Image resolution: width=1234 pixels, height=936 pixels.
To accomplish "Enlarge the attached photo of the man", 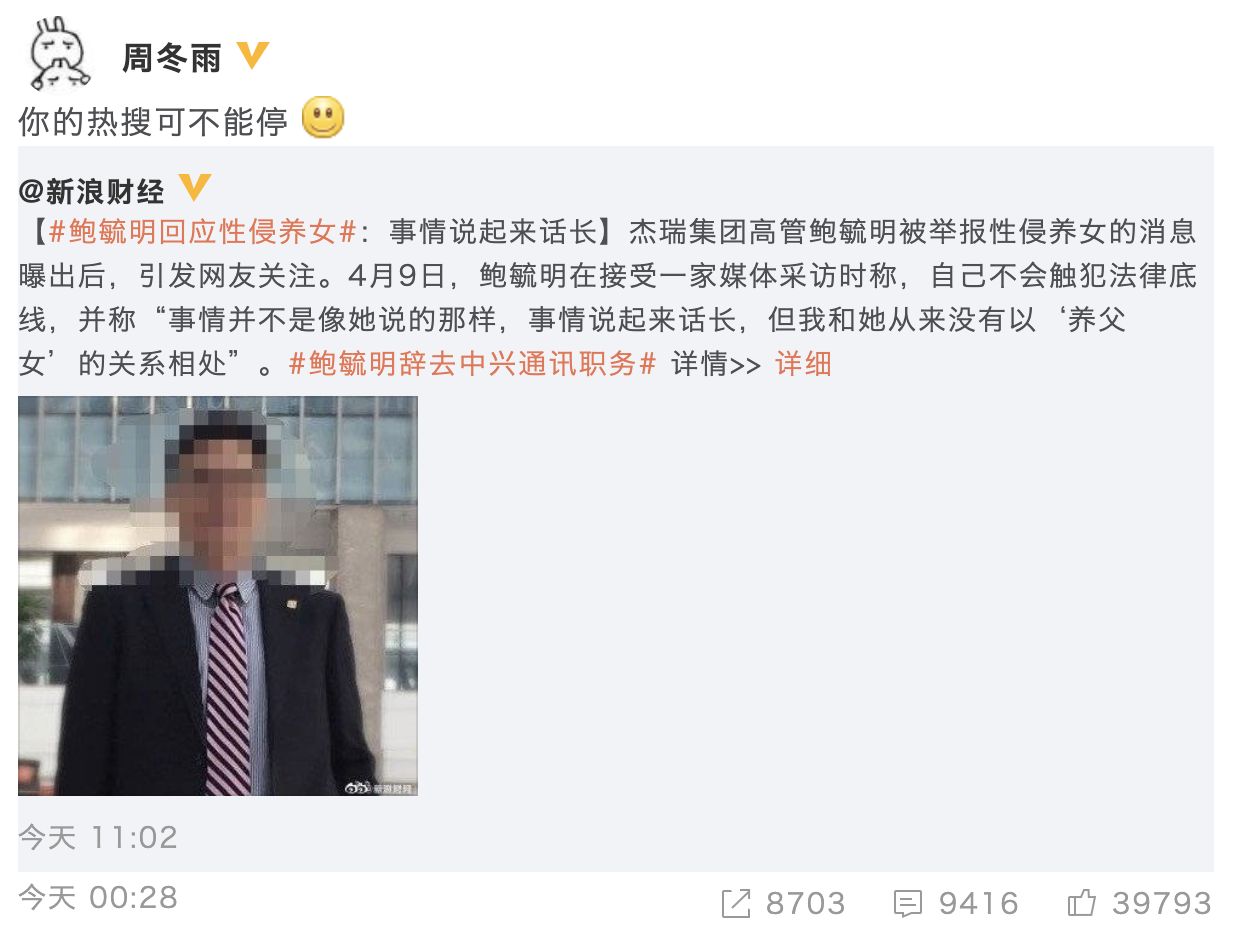I will point(218,596).
